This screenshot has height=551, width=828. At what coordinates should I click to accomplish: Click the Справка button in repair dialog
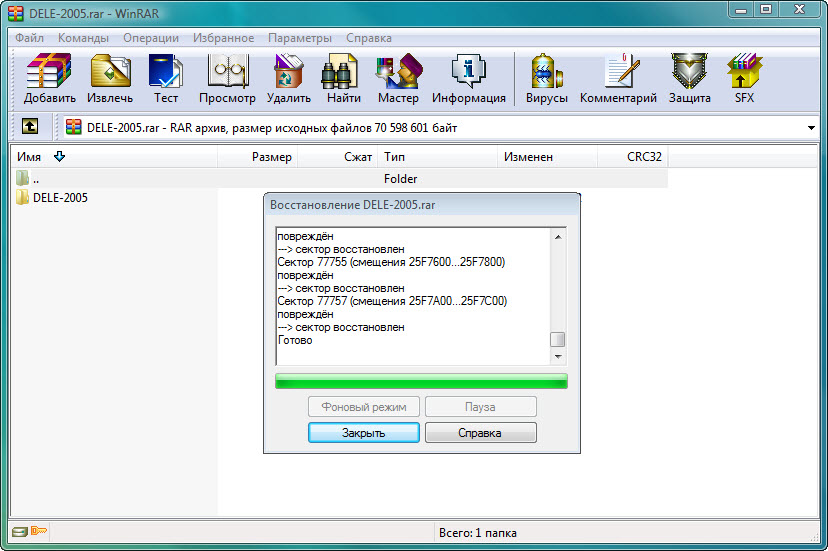(x=481, y=433)
